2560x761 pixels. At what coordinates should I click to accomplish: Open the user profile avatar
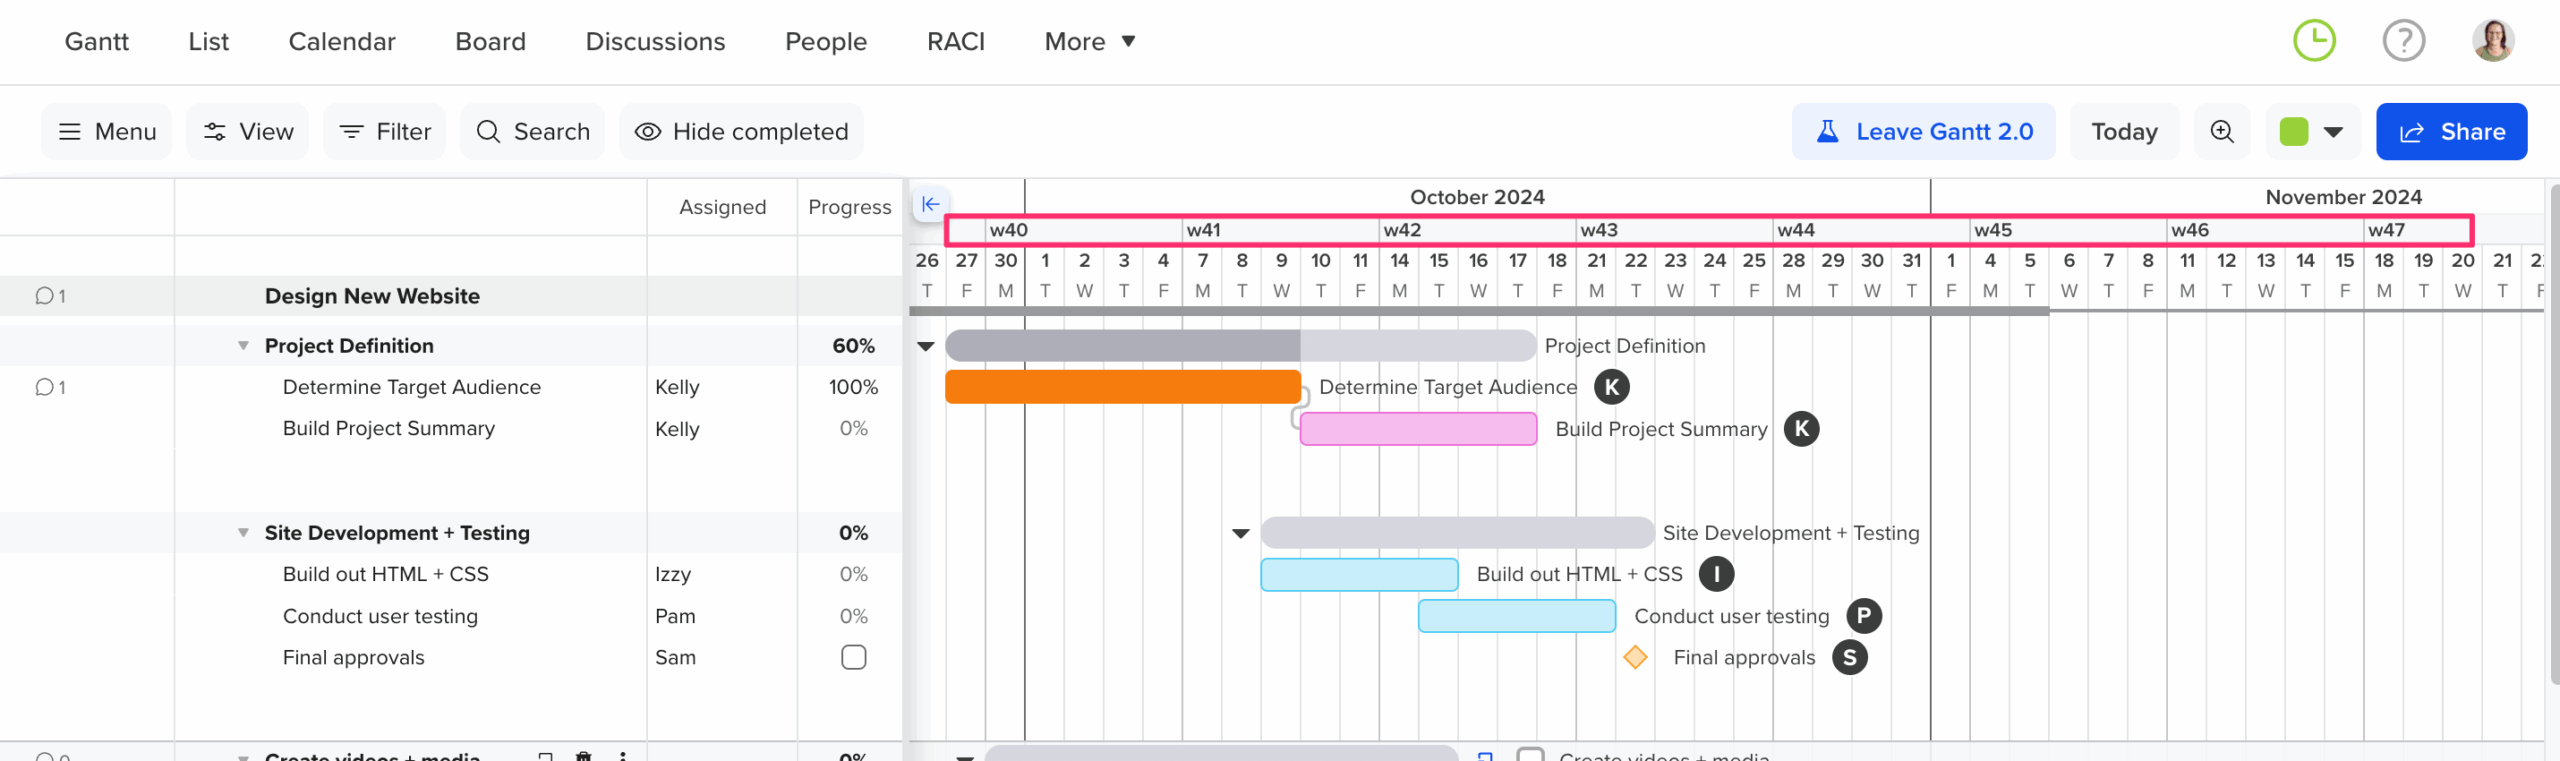click(x=2492, y=41)
